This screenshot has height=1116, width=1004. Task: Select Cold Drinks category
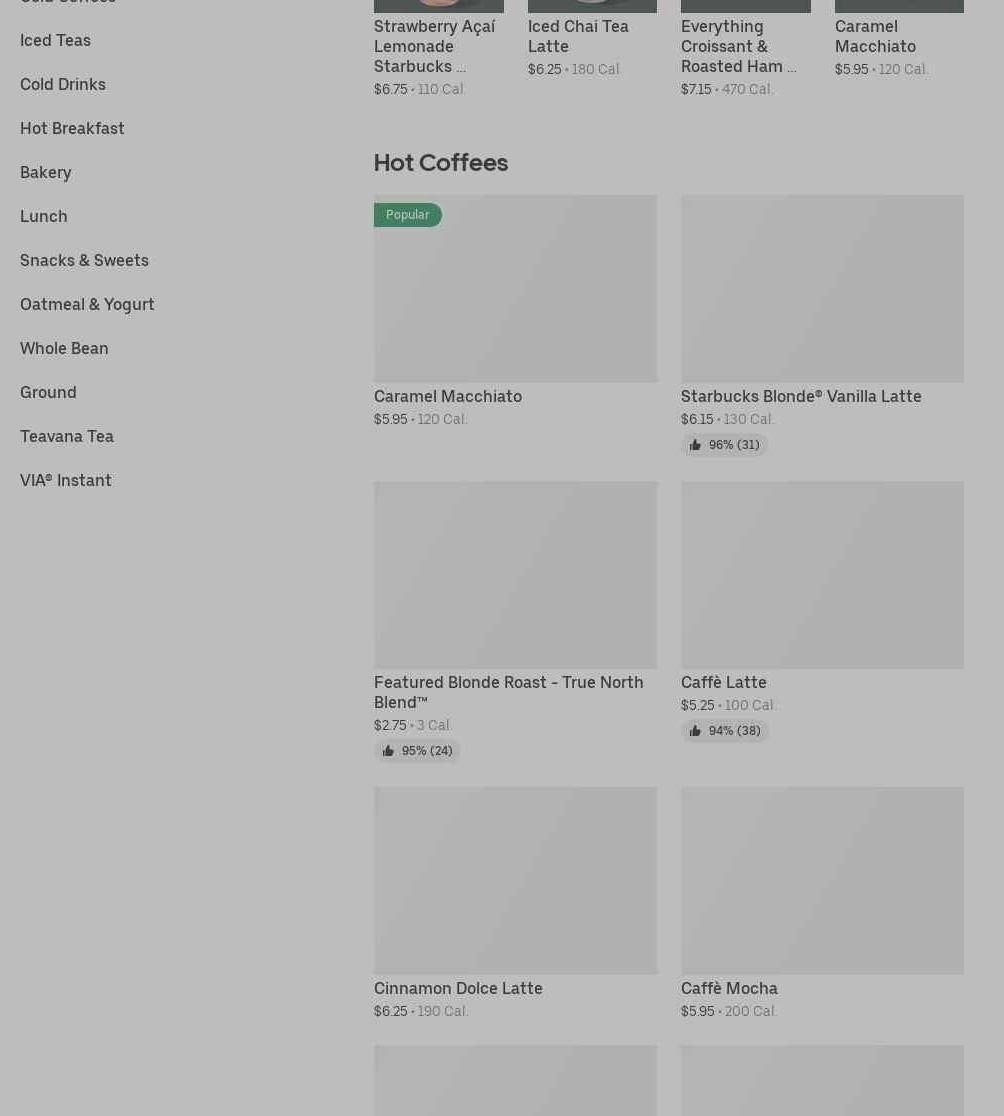(x=63, y=84)
